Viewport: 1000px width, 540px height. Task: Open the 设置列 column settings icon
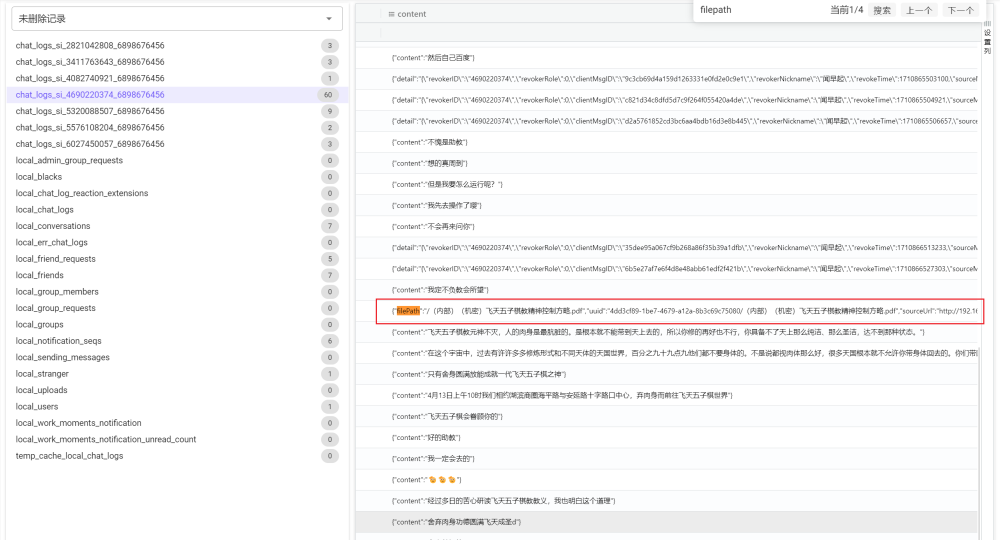coord(988,39)
